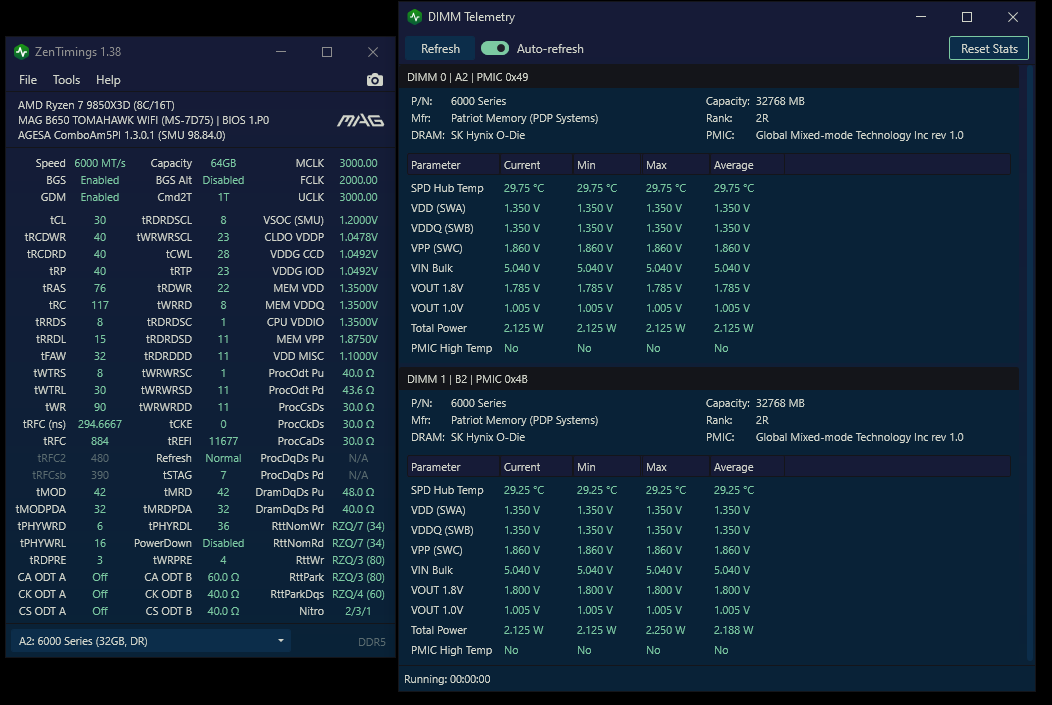Minimize the ZenTimings window

coord(281,52)
